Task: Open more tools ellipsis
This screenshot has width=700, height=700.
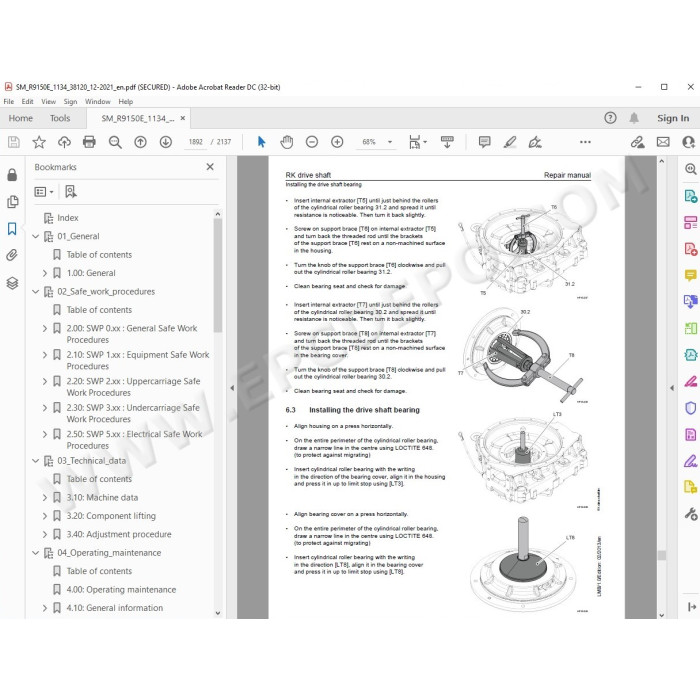Action: click(x=585, y=142)
